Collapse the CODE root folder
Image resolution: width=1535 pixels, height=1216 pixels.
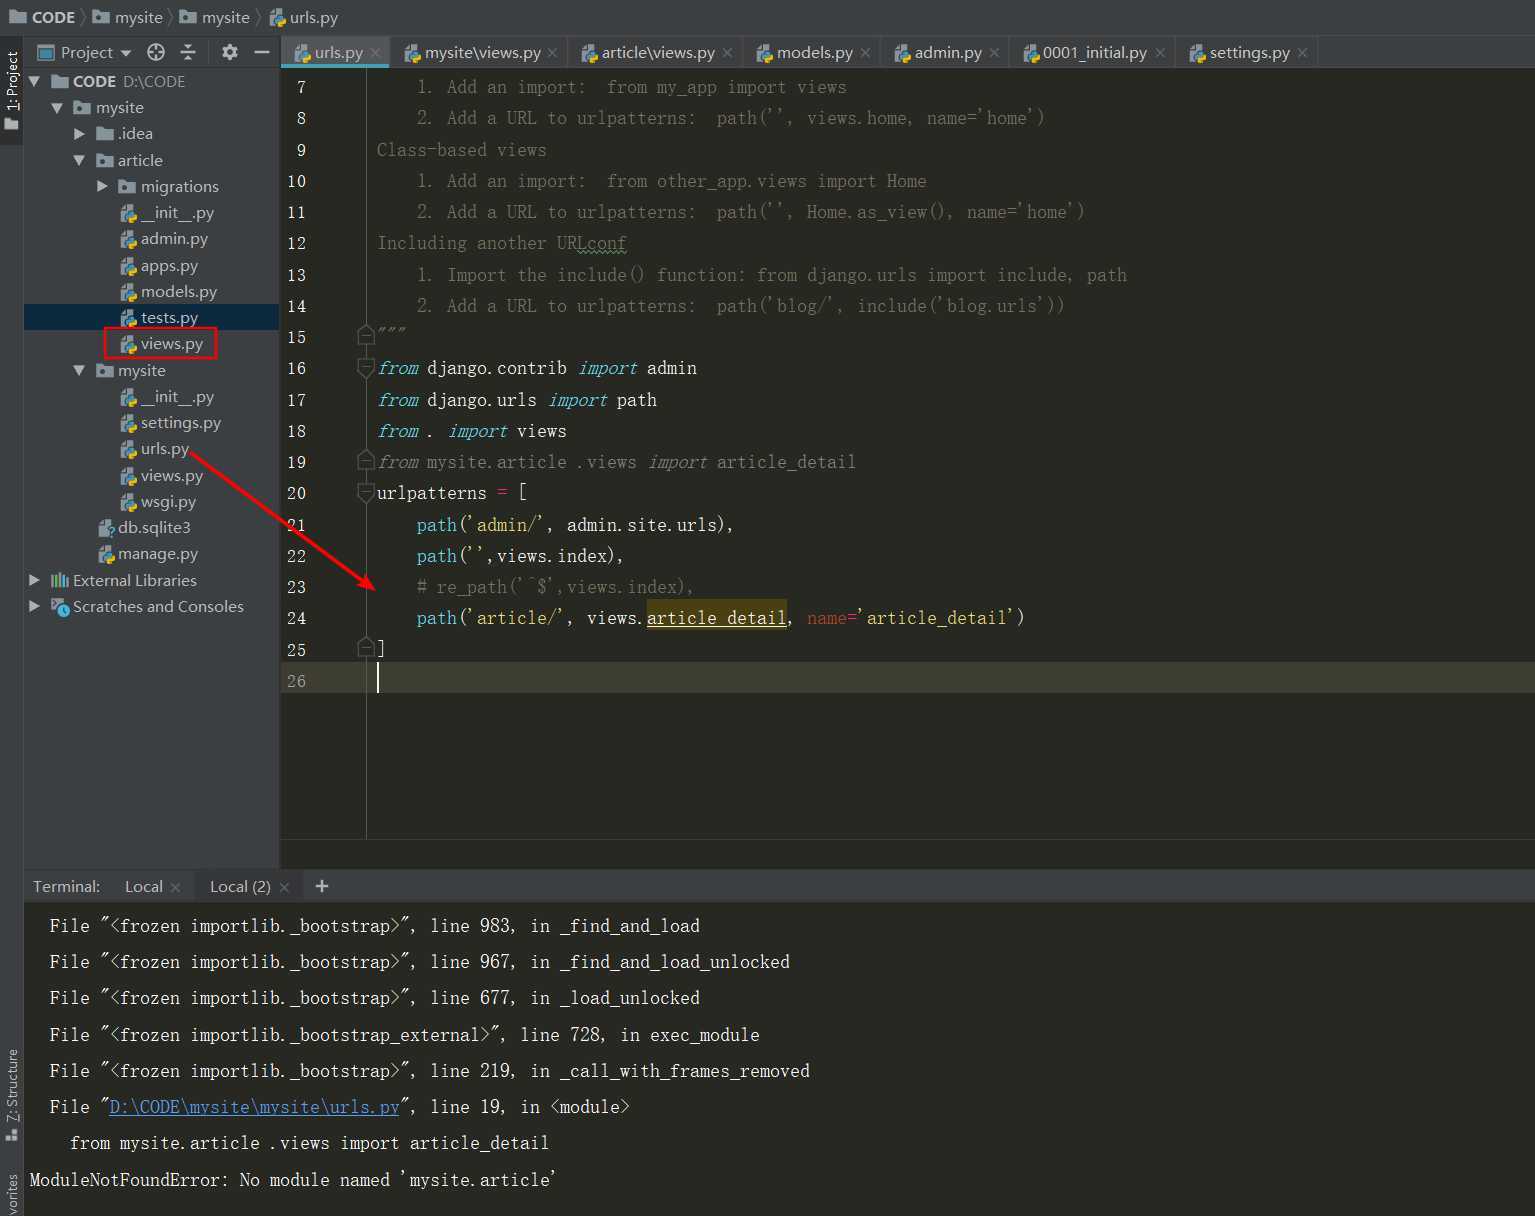(35, 81)
